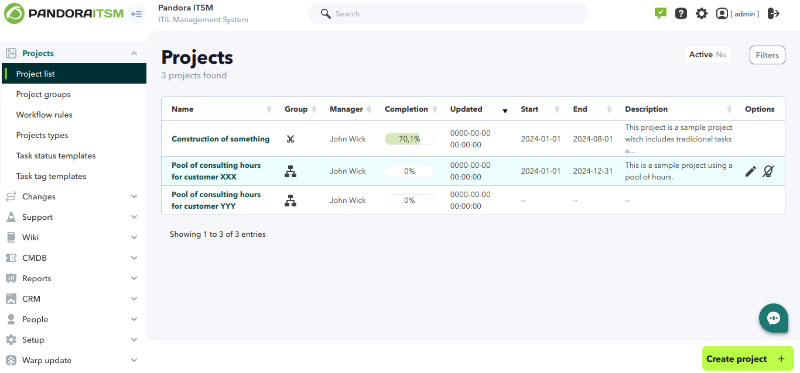Open the settings gear icon in header
The width and height of the screenshot is (800, 373).
click(x=702, y=14)
